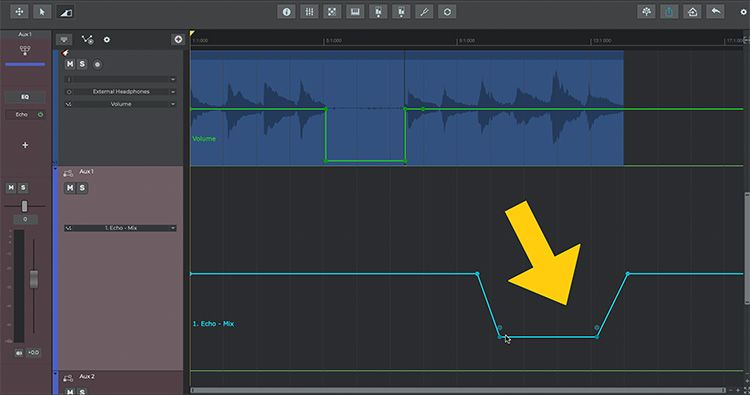This screenshot has height=395, width=750.
Task: Open the Volume automation parameter dropdown
Action: coord(121,104)
